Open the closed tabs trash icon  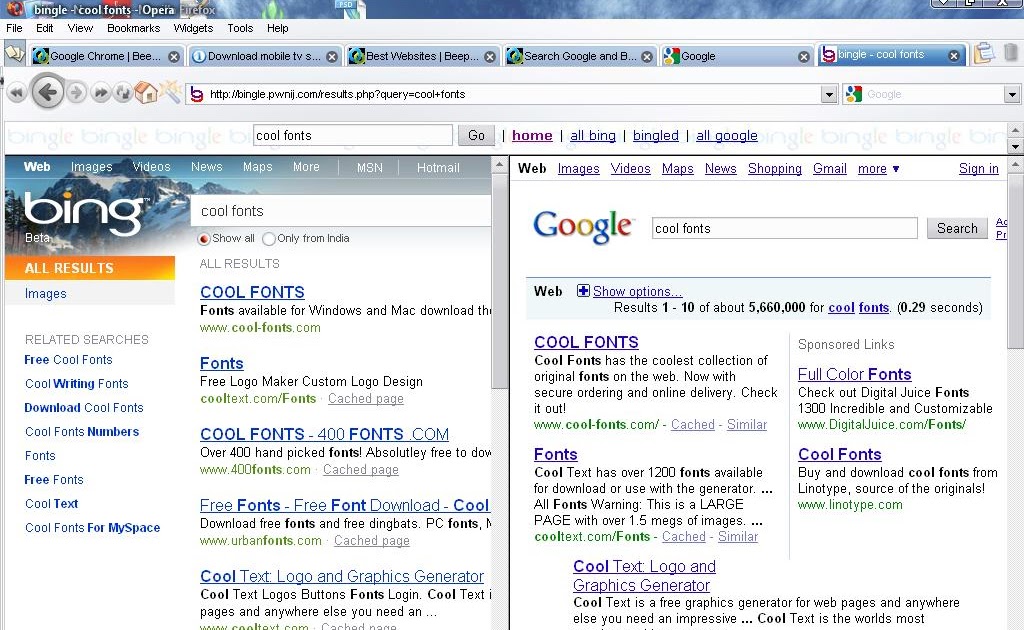[x=1011, y=52]
